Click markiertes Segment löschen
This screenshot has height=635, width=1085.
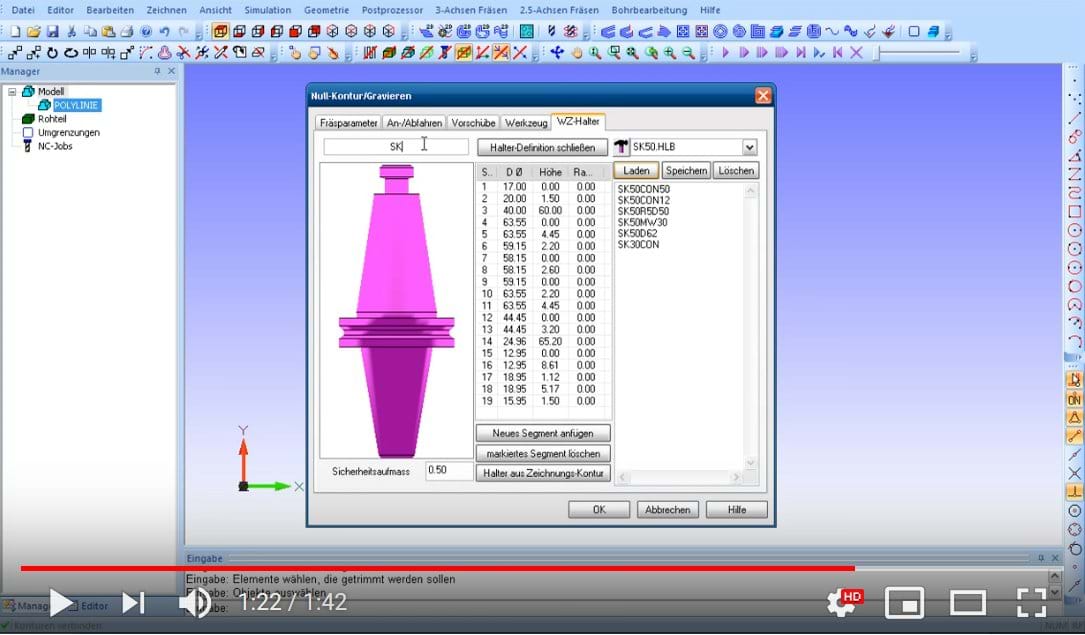pos(542,454)
